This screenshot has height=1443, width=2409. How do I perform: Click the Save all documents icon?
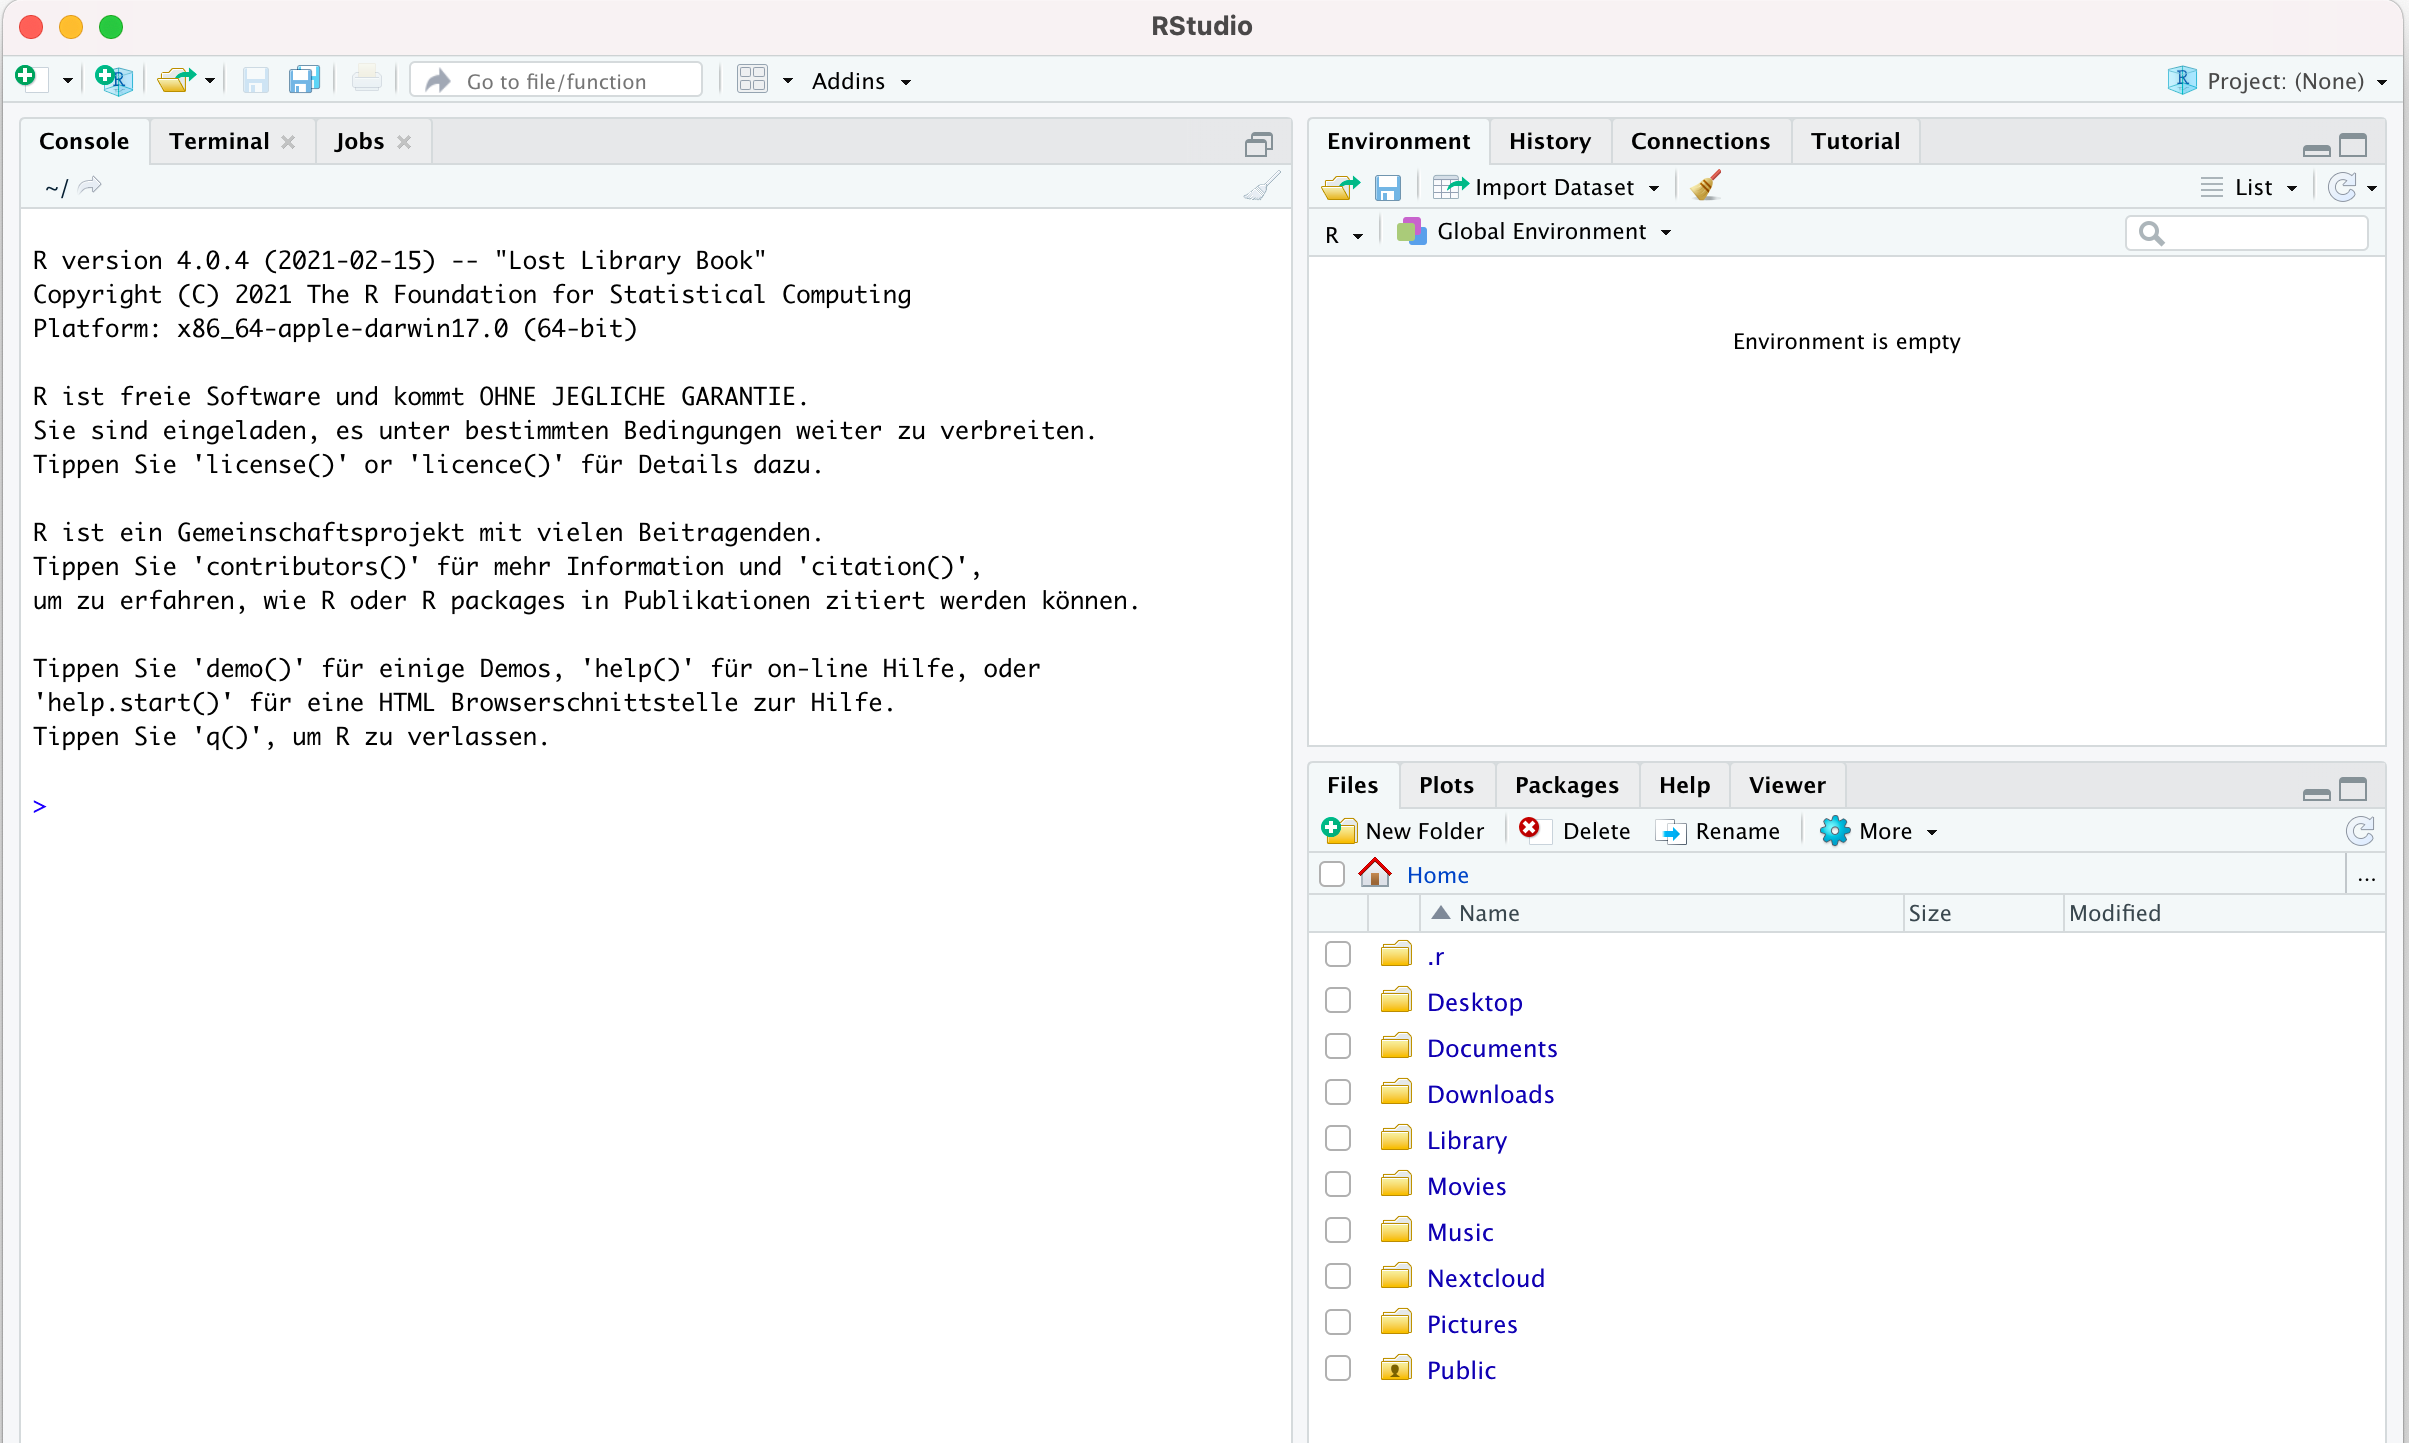304,80
